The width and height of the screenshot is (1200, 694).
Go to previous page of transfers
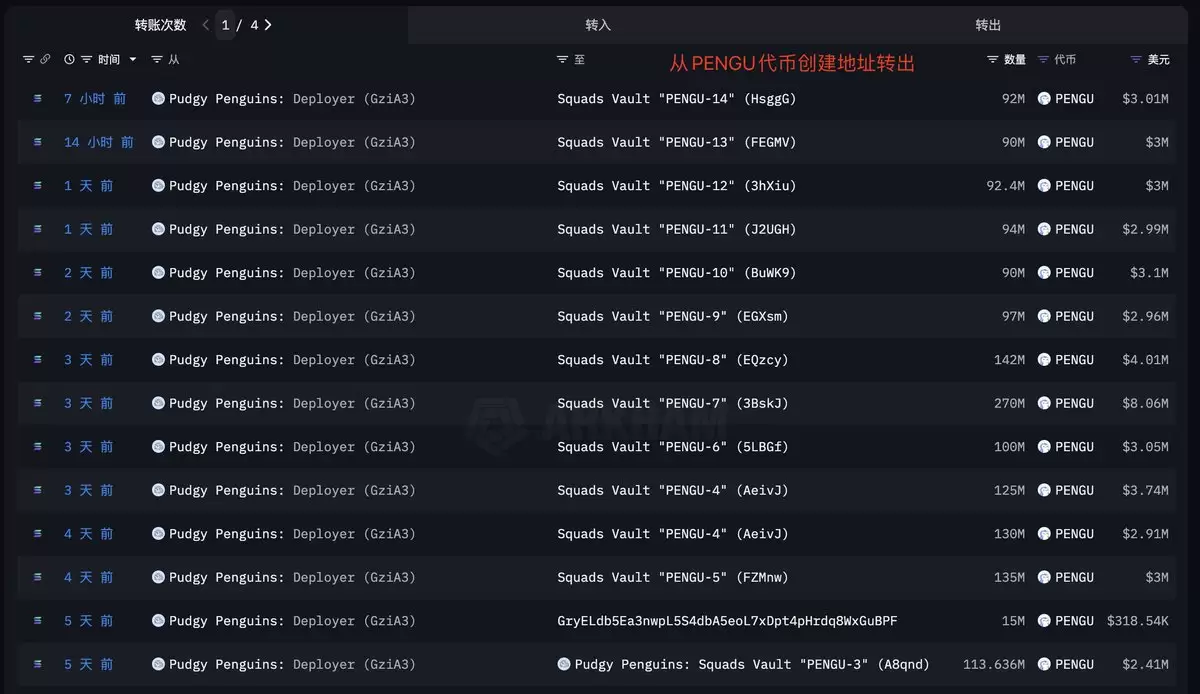pos(206,25)
